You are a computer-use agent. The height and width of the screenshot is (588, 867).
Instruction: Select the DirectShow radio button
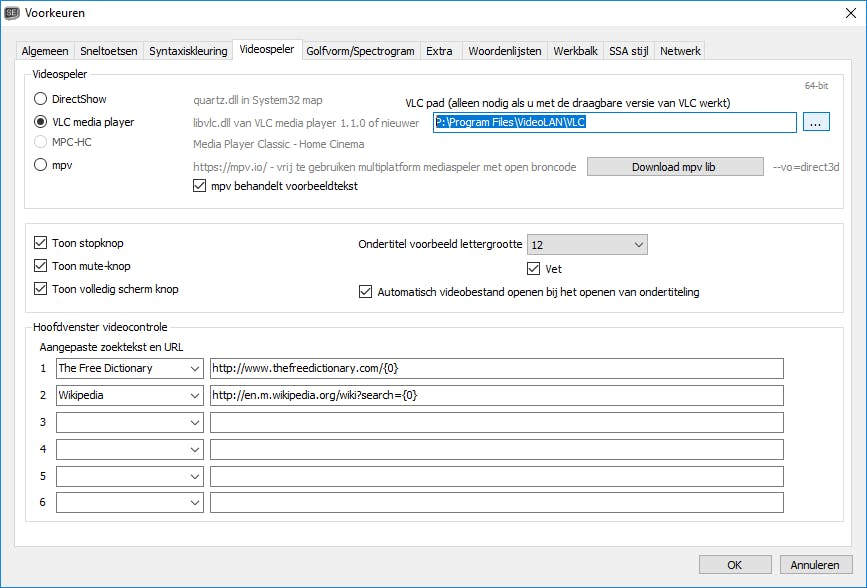41,99
